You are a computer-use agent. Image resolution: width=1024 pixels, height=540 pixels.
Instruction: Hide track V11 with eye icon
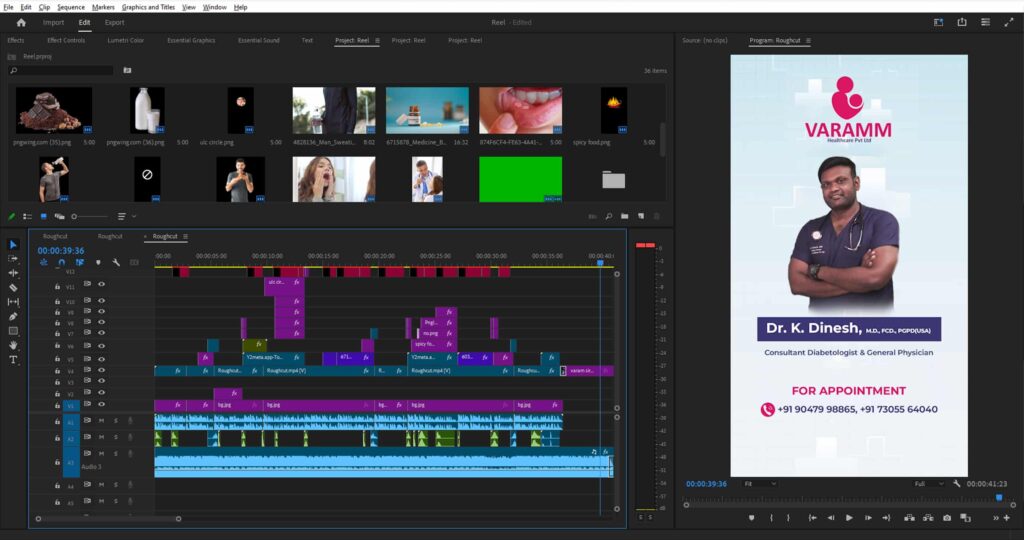point(101,284)
